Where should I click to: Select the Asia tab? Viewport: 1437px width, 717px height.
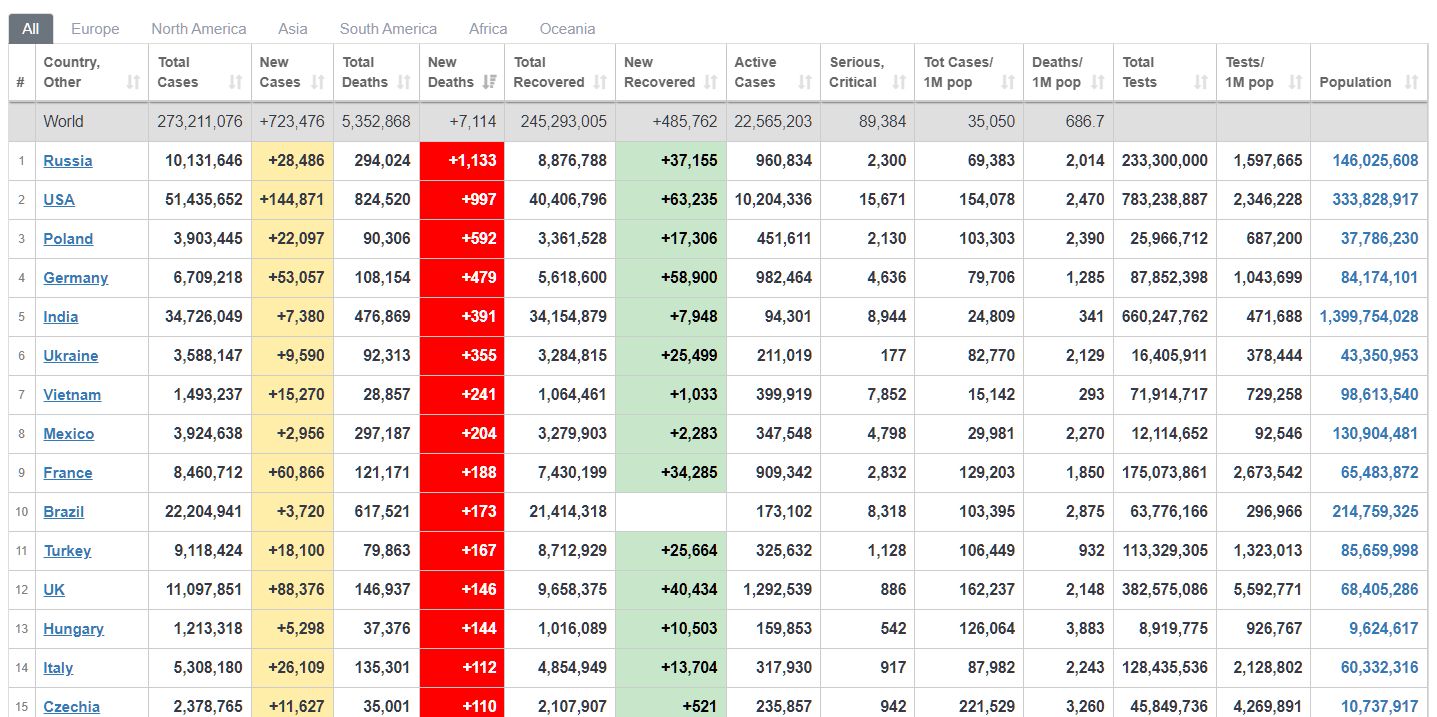click(x=293, y=29)
